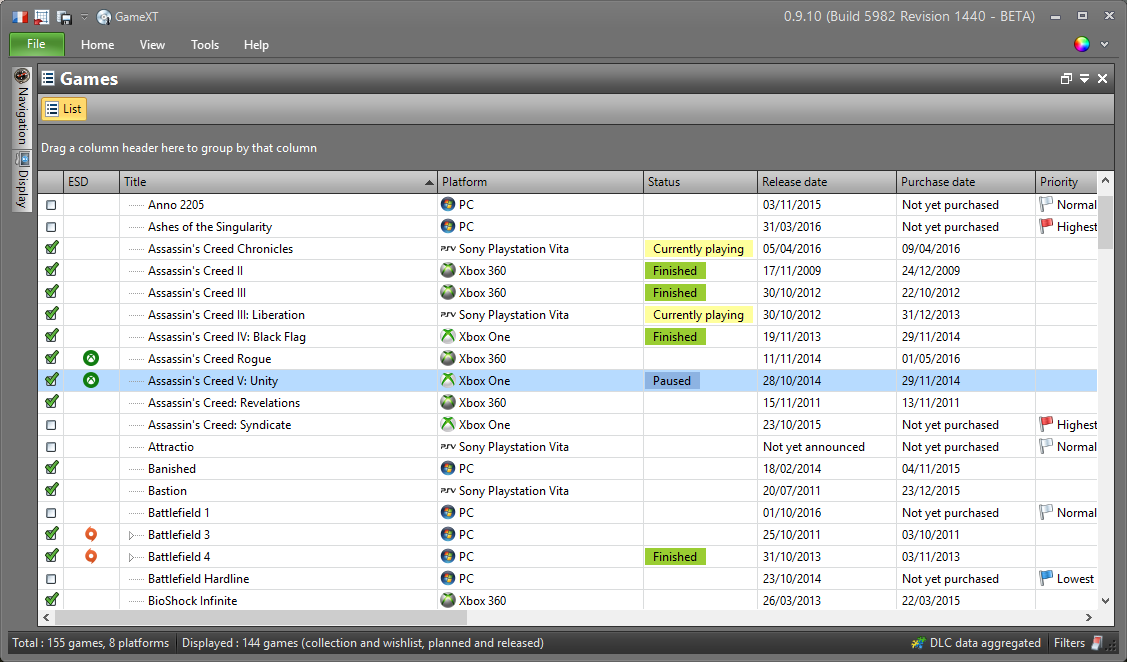The height and width of the screenshot is (662, 1127).
Task: Click the DLC data aggregated puzzle icon
Action: pyautogui.click(x=918, y=643)
